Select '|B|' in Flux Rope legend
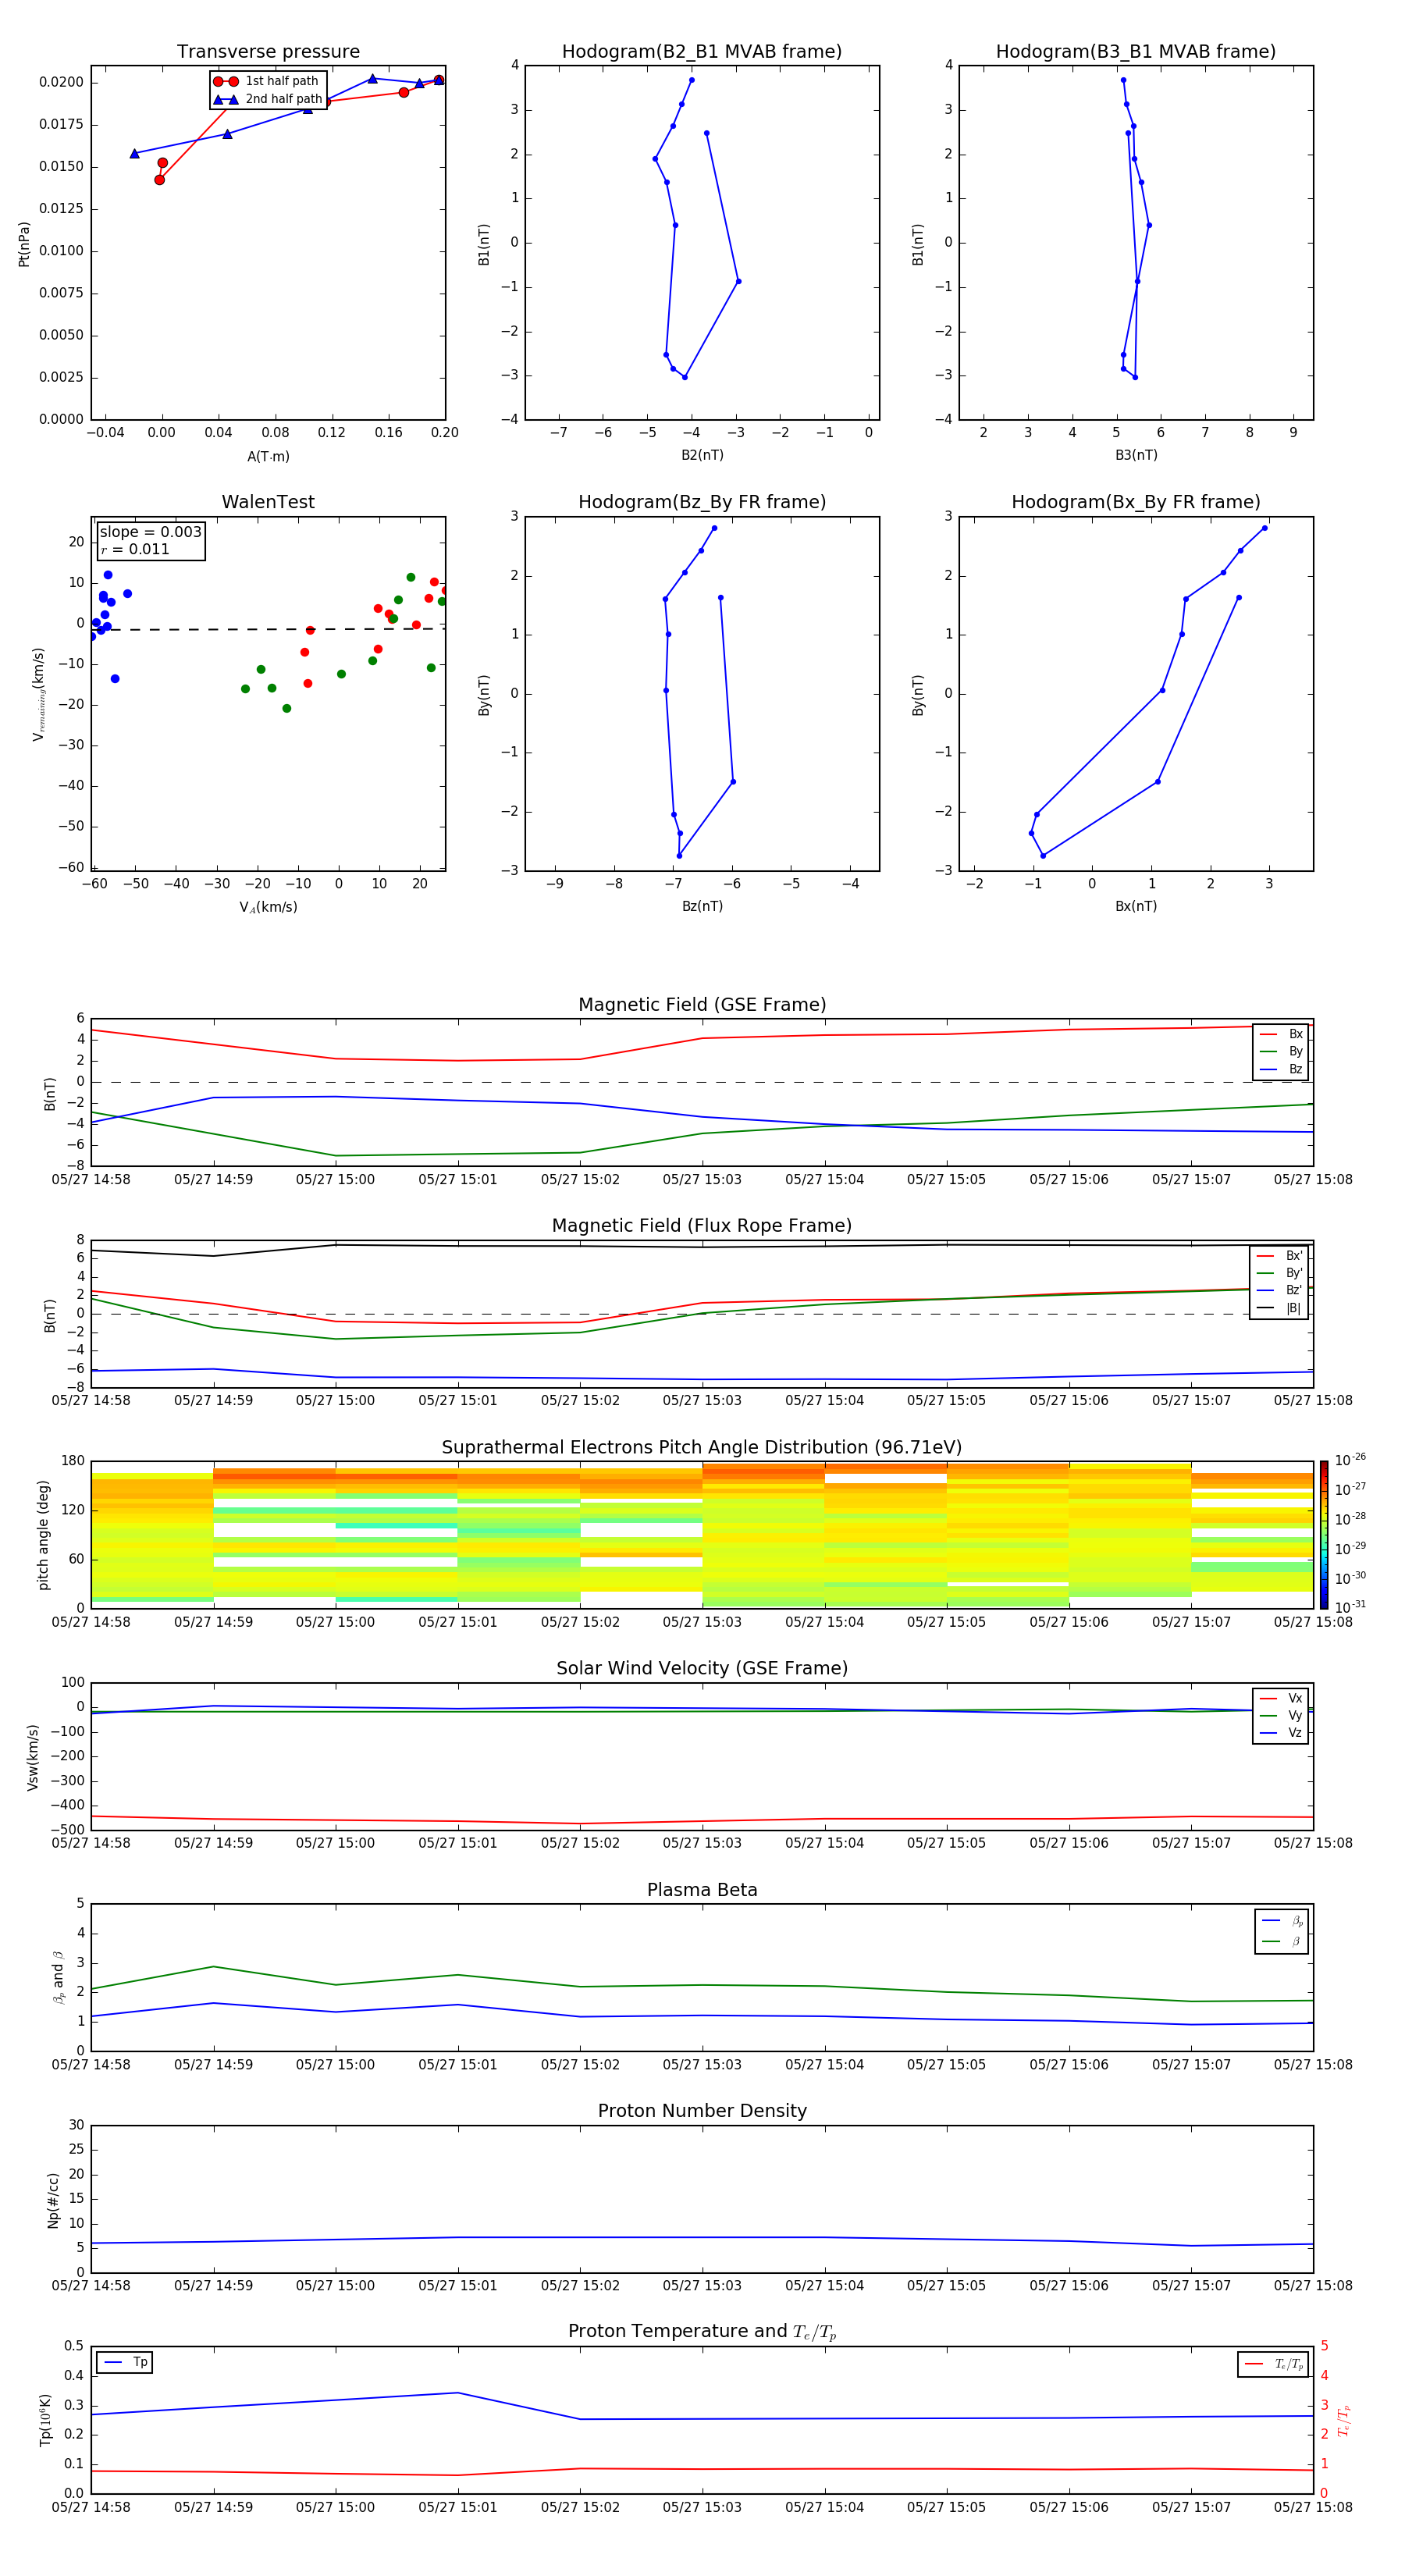Image resolution: width=1405 pixels, height=2576 pixels. (1279, 1308)
